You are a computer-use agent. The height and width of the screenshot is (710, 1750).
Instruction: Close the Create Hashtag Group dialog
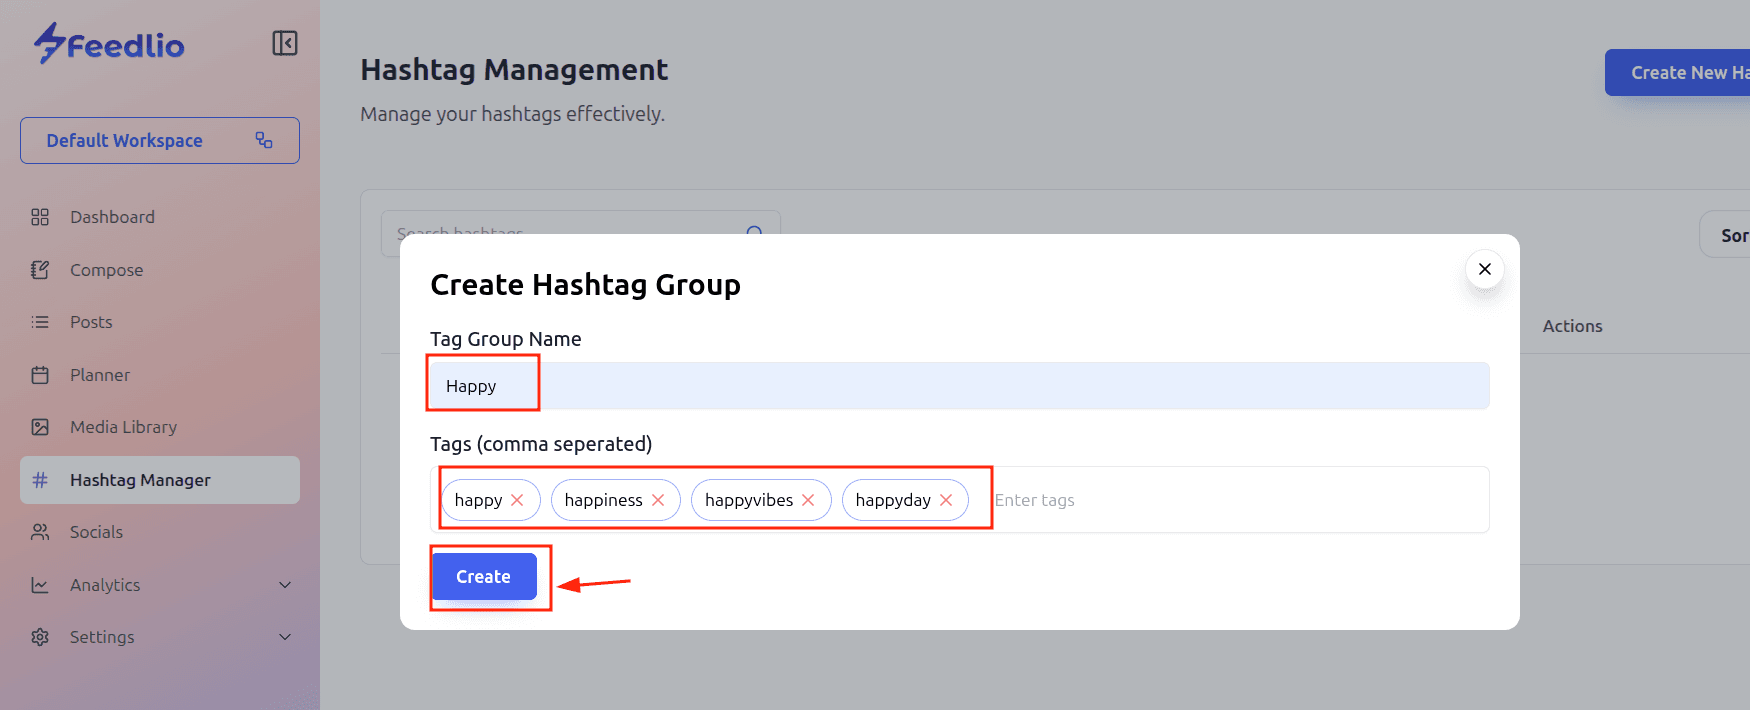click(1484, 269)
